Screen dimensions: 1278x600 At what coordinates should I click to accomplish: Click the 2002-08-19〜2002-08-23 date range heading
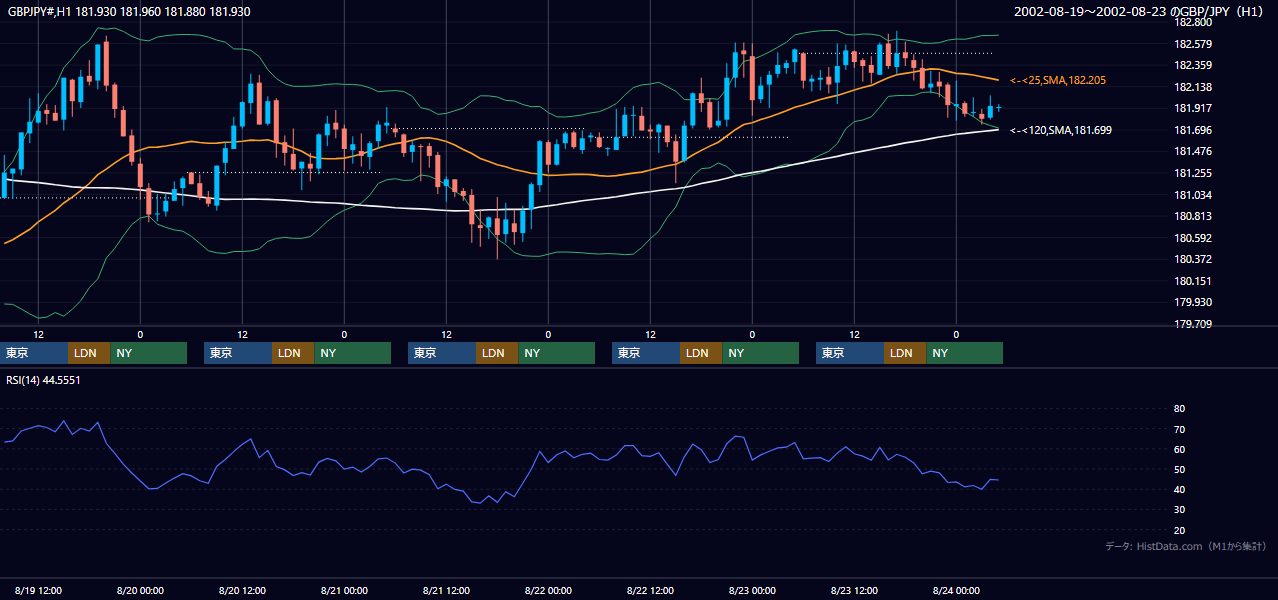(x=1138, y=11)
